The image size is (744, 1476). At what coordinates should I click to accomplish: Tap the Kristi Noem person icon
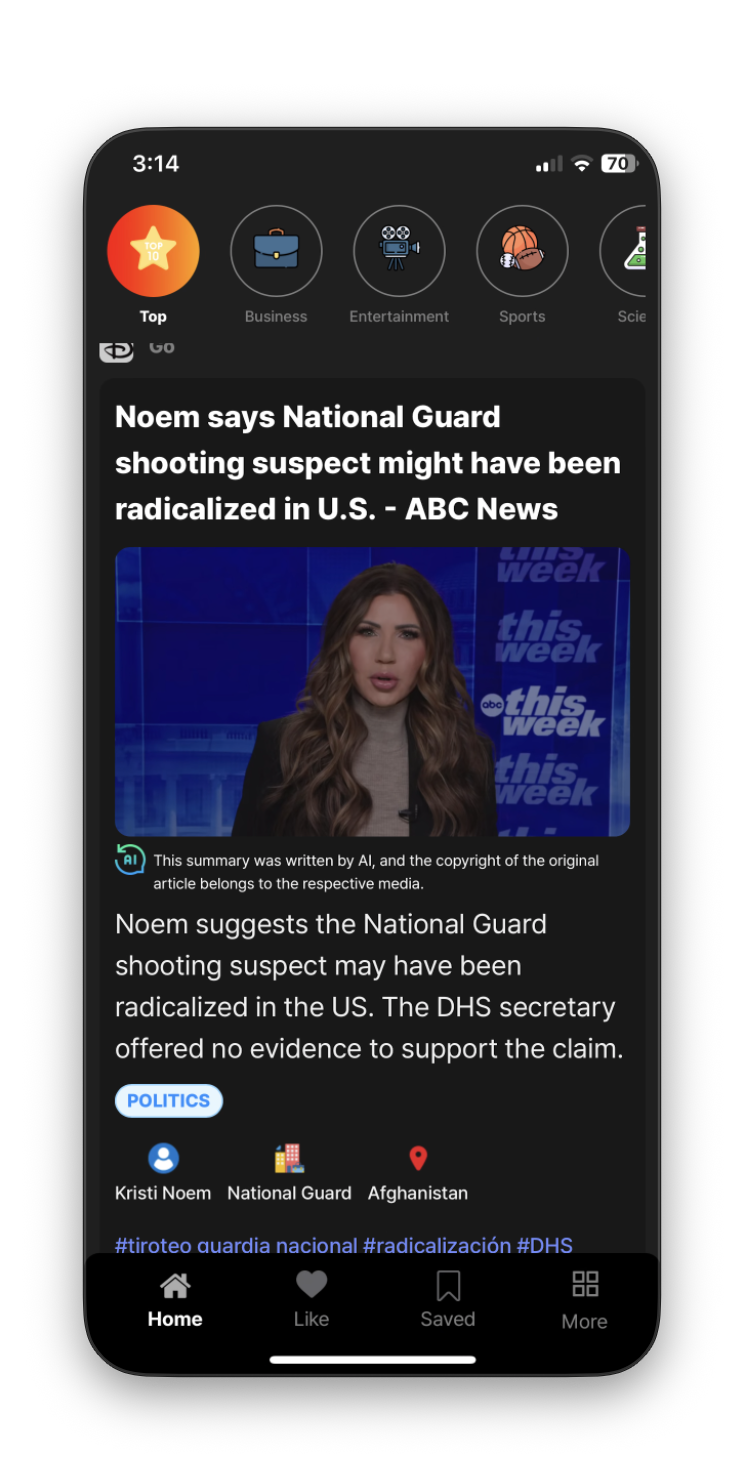[163, 1158]
